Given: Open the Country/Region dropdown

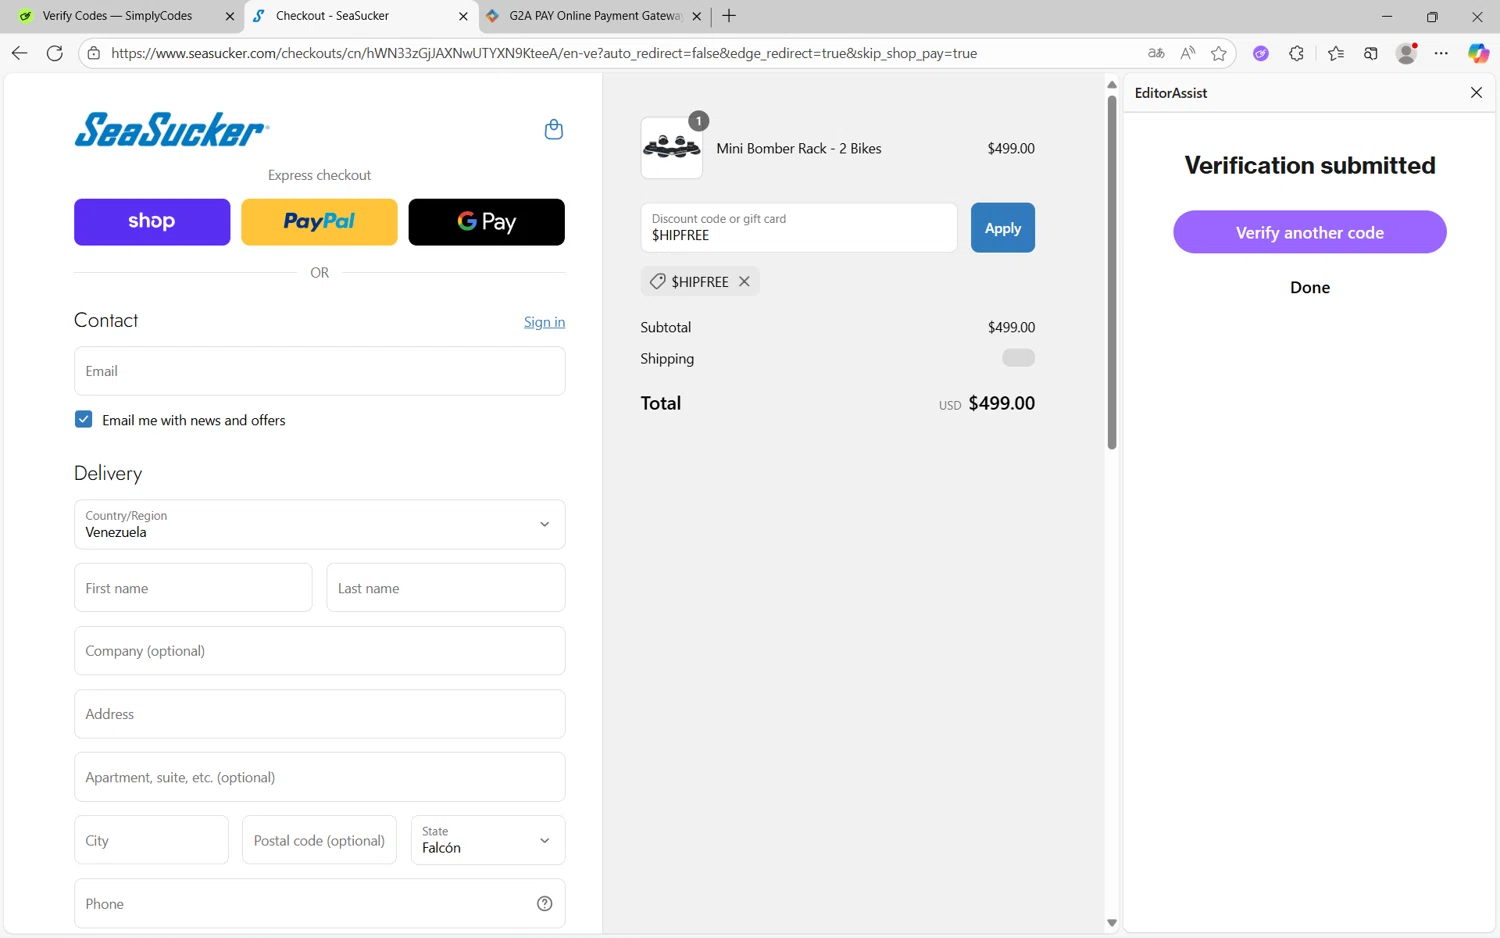Looking at the screenshot, I should pyautogui.click(x=320, y=524).
